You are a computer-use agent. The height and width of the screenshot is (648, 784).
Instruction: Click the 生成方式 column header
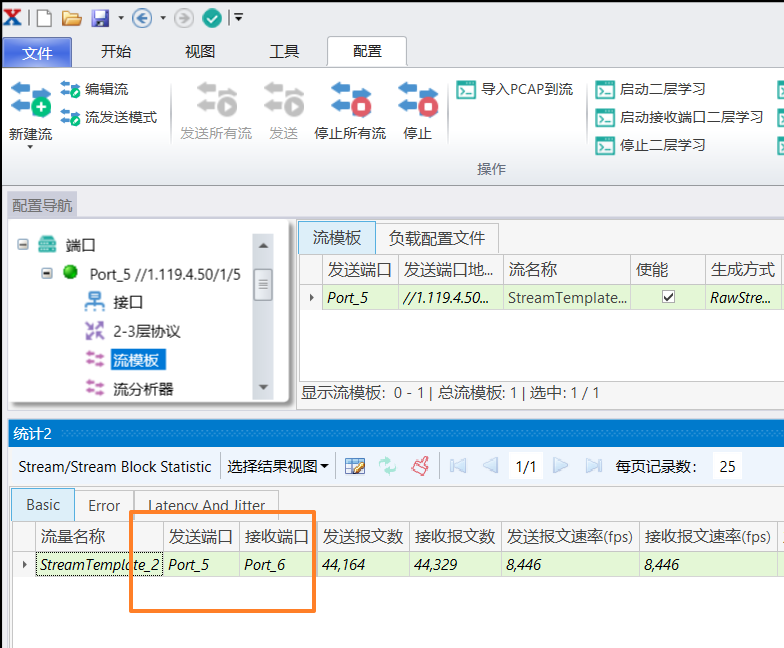pyautogui.click(x=743, y=270)
